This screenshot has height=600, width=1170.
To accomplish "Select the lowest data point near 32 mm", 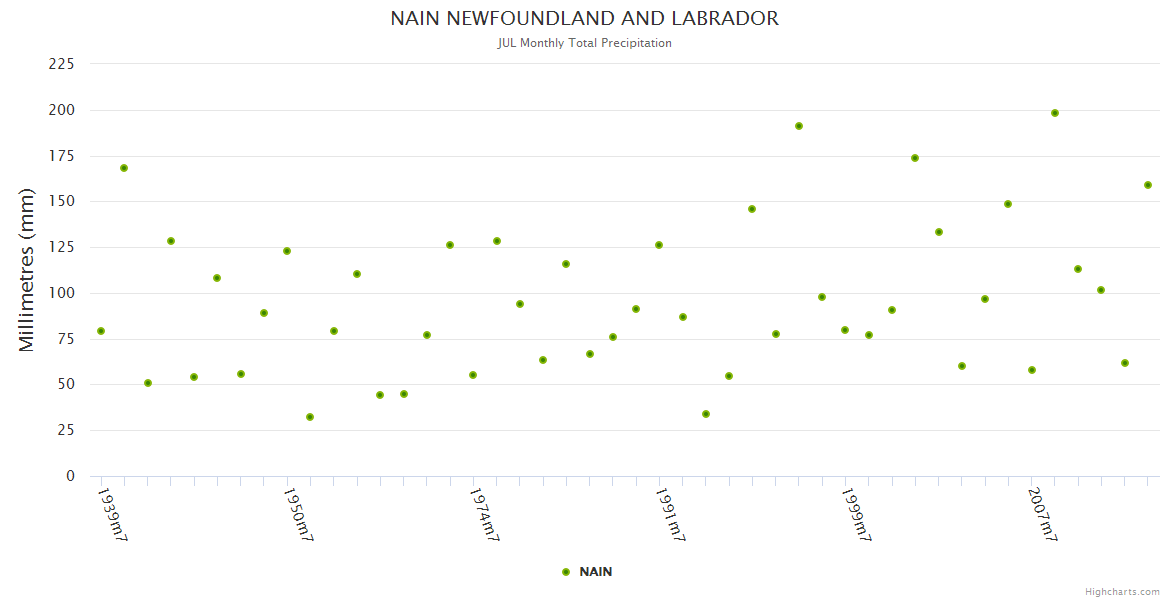I will click(310, 417).
